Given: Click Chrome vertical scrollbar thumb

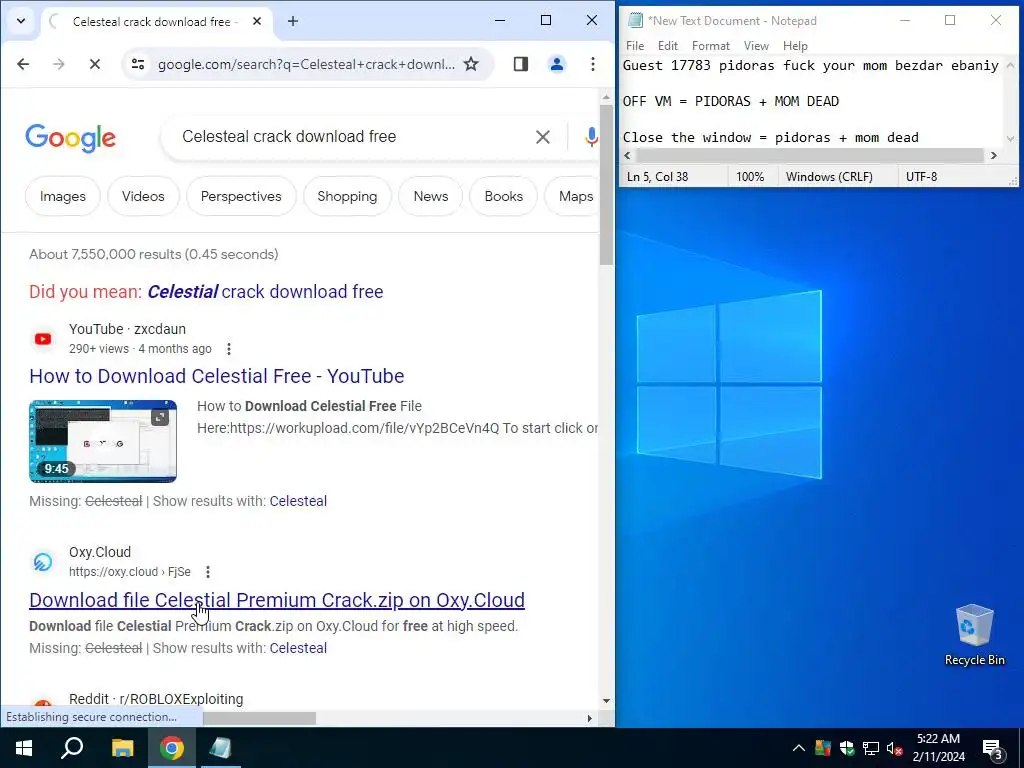Looking at the screenshot, I should coord(606,184).
